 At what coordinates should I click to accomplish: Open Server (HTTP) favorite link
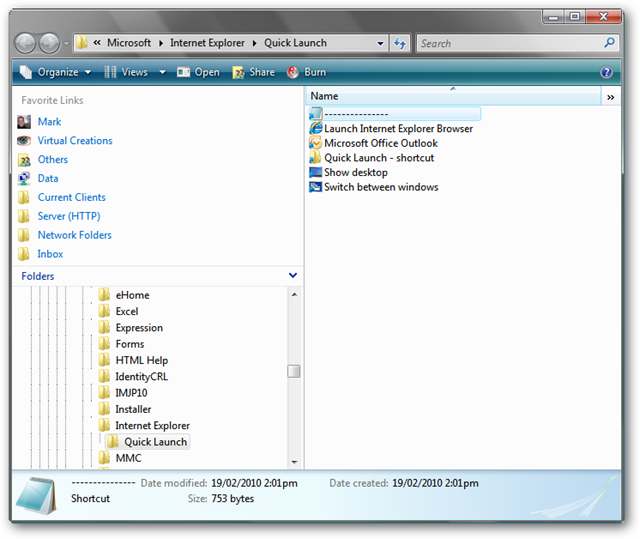pos(69,216)
